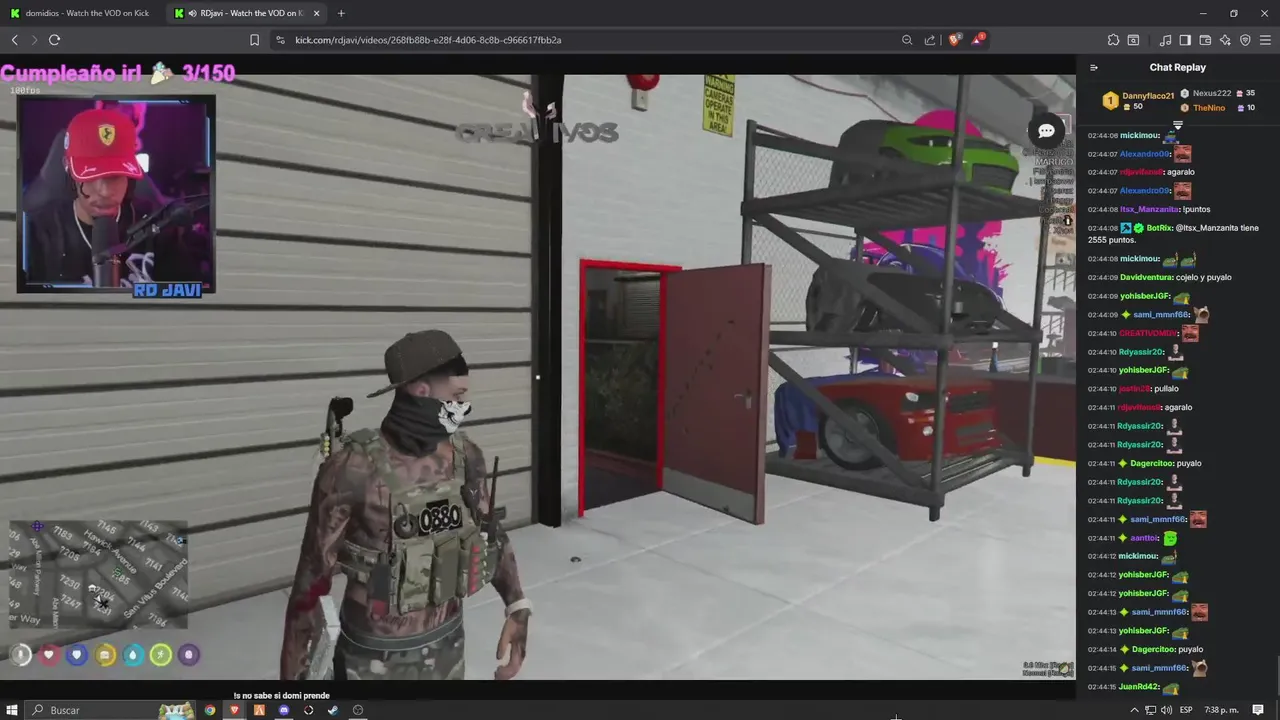1280x720 pixels.
Task: Expand the gift leaderboard handle
Action: coord(1177,125)
